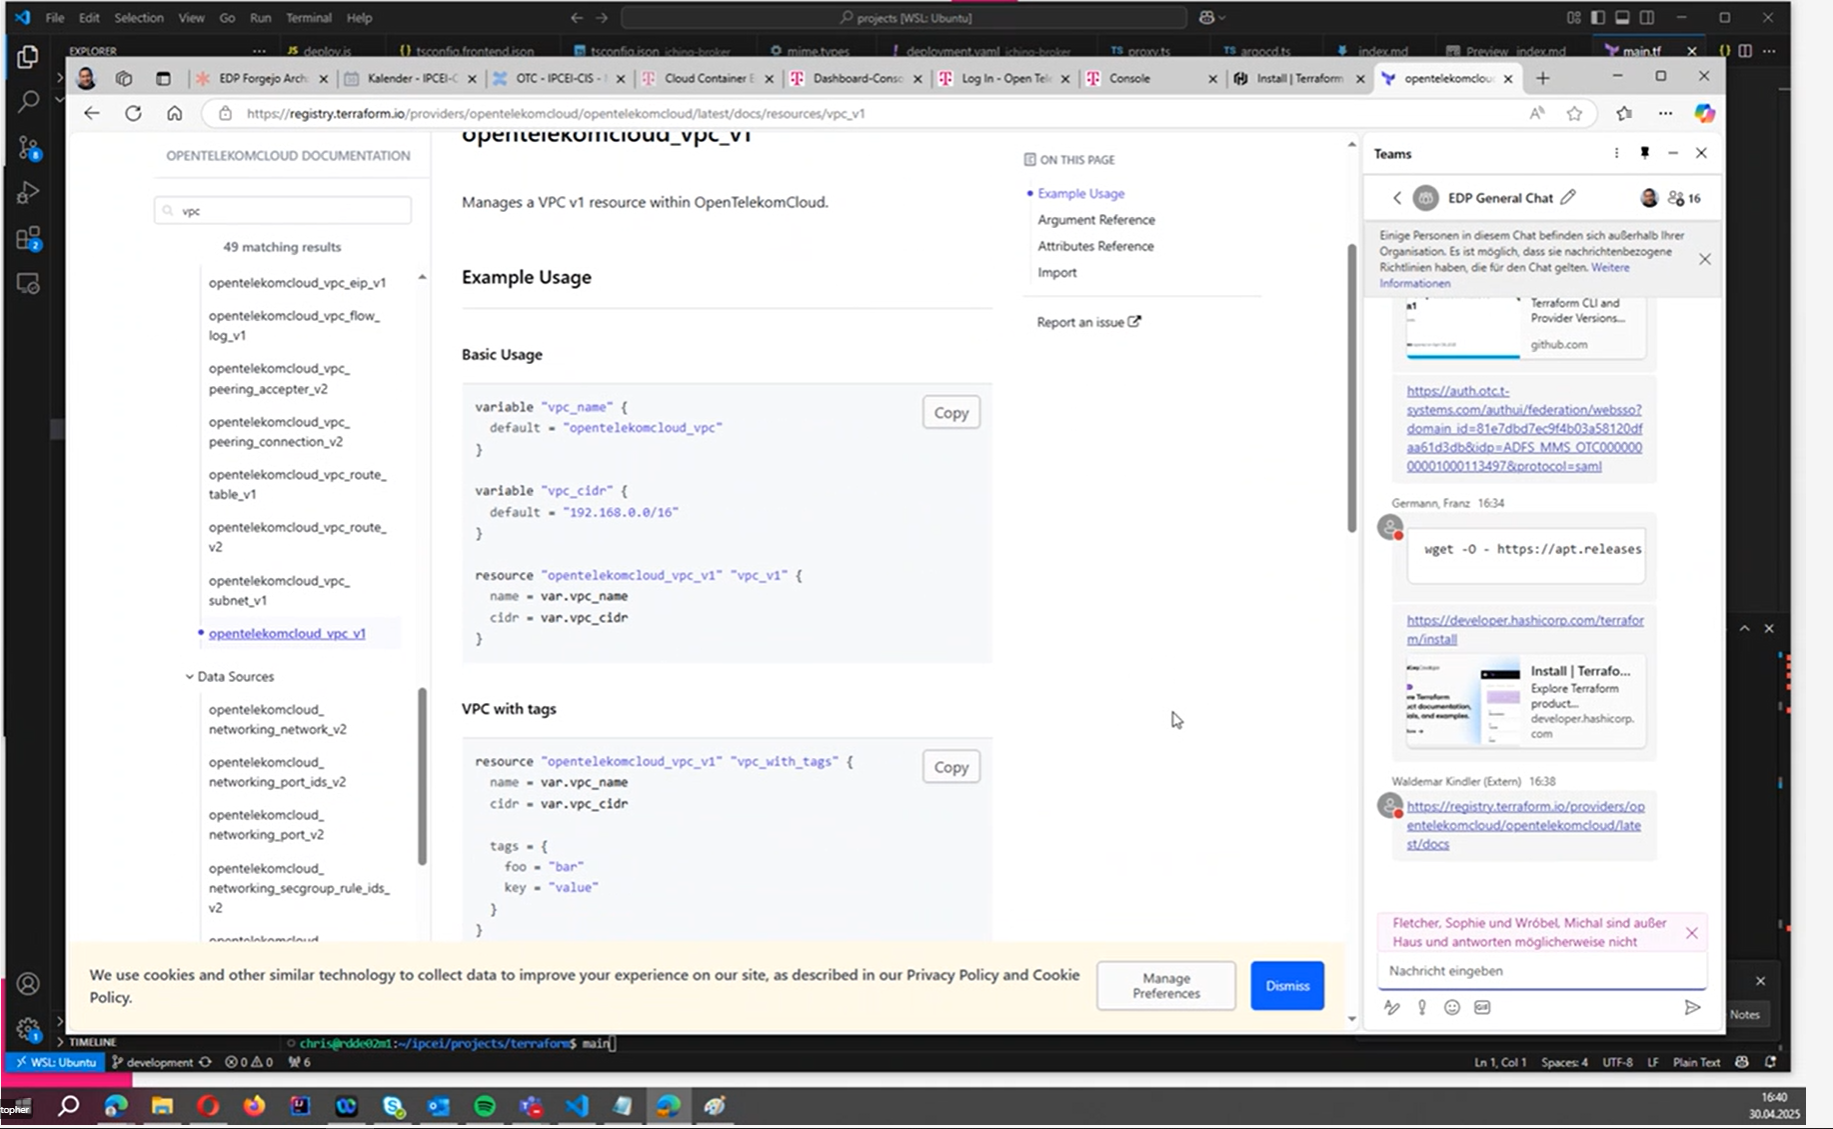This screenshot has height=1129, width=1833.
Task: Open browser profile avatar
Action: point(86,78)
